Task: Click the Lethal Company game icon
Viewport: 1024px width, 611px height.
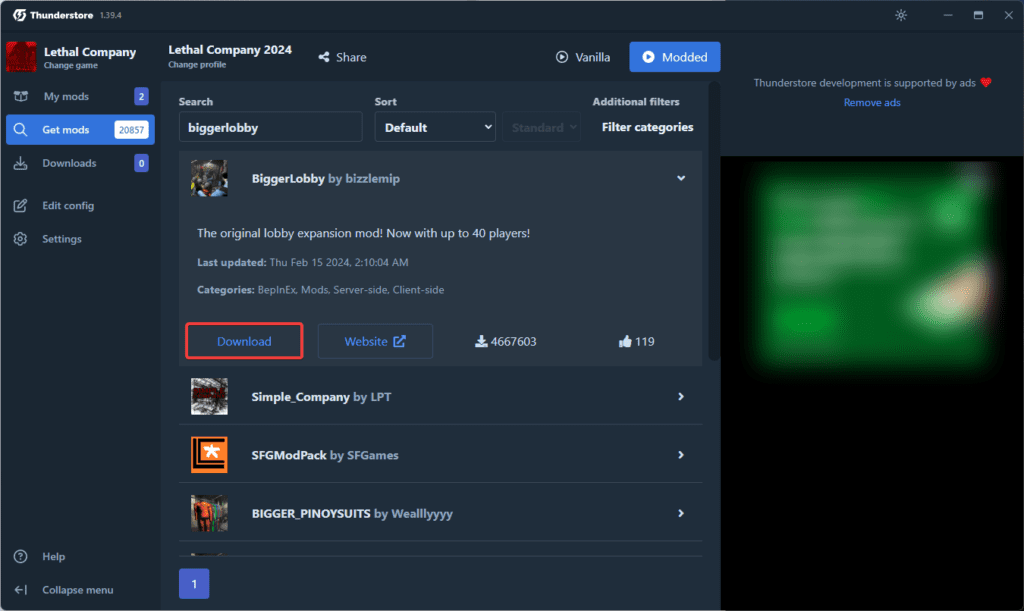Action: coord(21,57)
